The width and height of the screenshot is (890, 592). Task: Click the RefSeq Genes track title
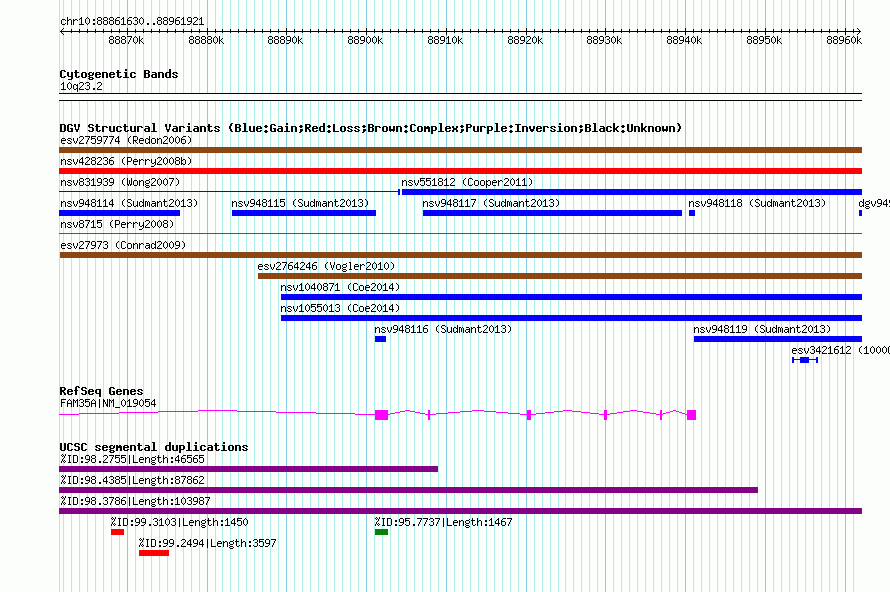point(101,391)
